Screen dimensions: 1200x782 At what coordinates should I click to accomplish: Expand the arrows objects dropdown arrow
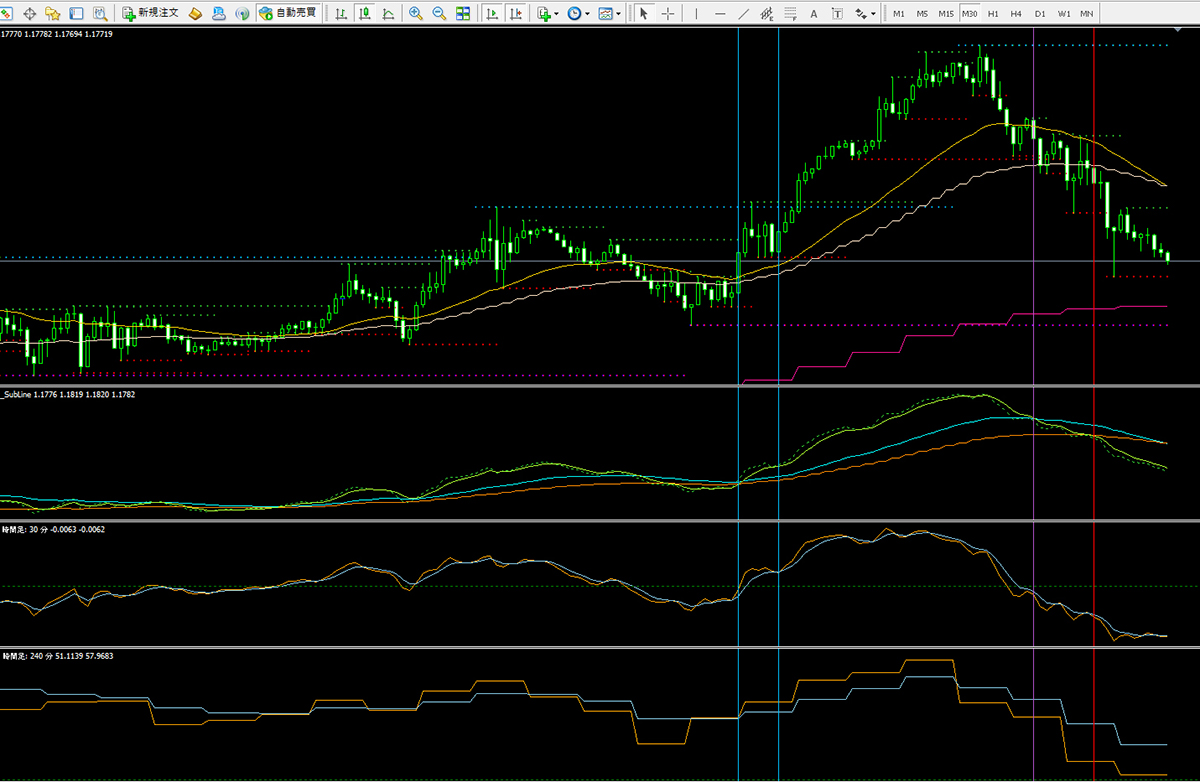(x=873, y=14)
